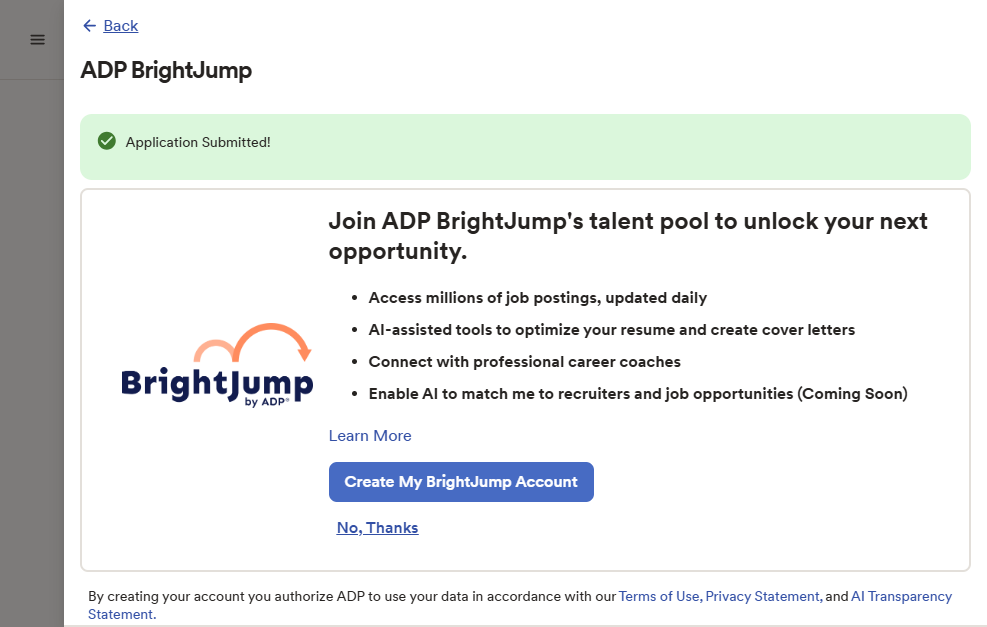Click the green checkmark success icon
The image size is (987, 627).
point(107,142)
